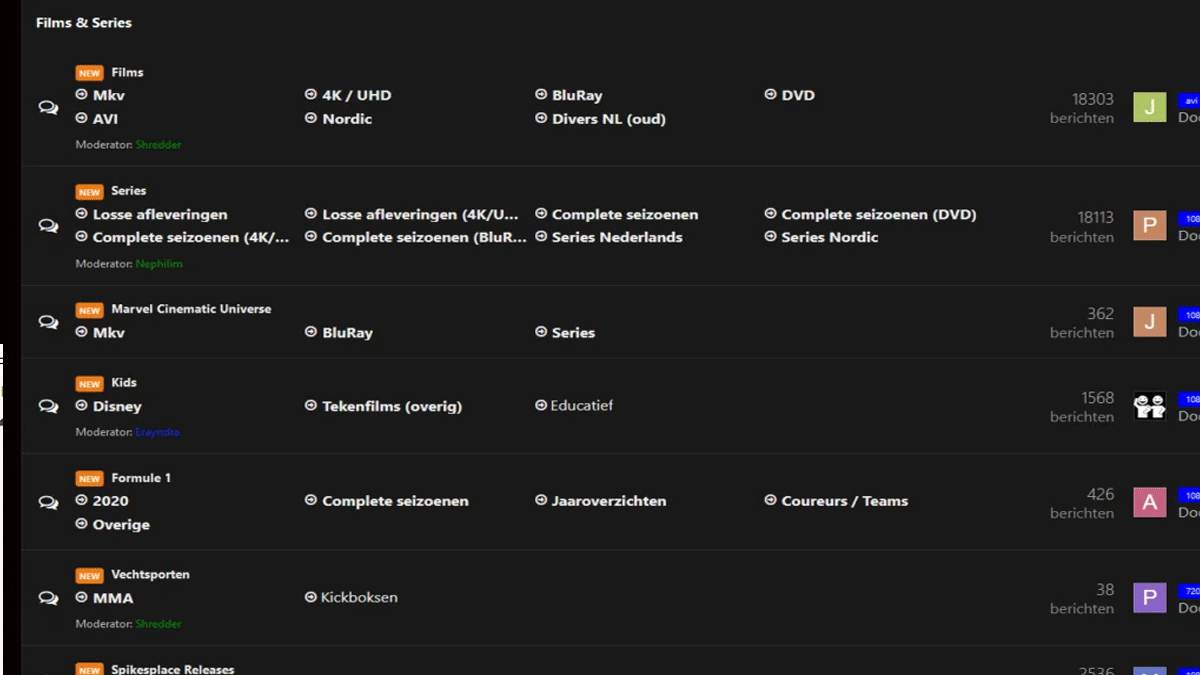The height and width of the screenshot is (675, 1200).
Task: Open the Marvel Cinematic Universe forum title
Action: [191, 309]
